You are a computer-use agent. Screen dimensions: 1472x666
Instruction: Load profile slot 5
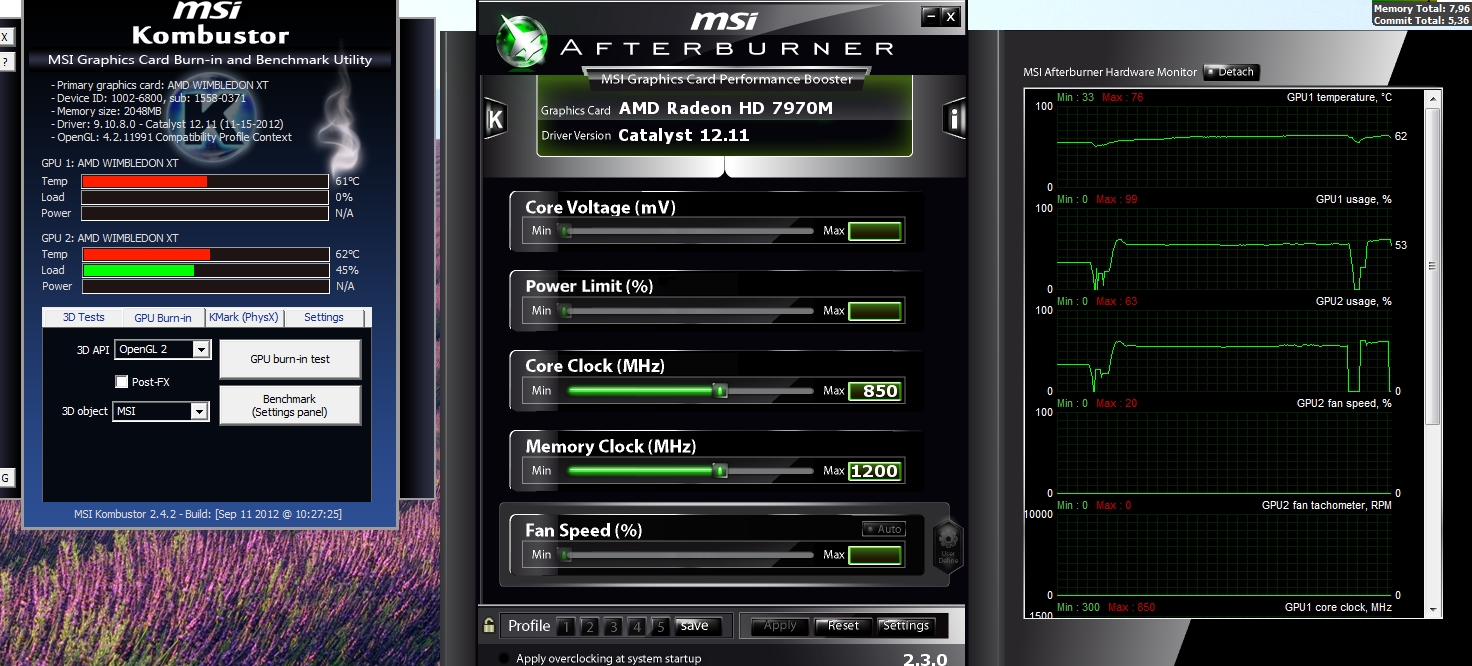tap(659, 627)
